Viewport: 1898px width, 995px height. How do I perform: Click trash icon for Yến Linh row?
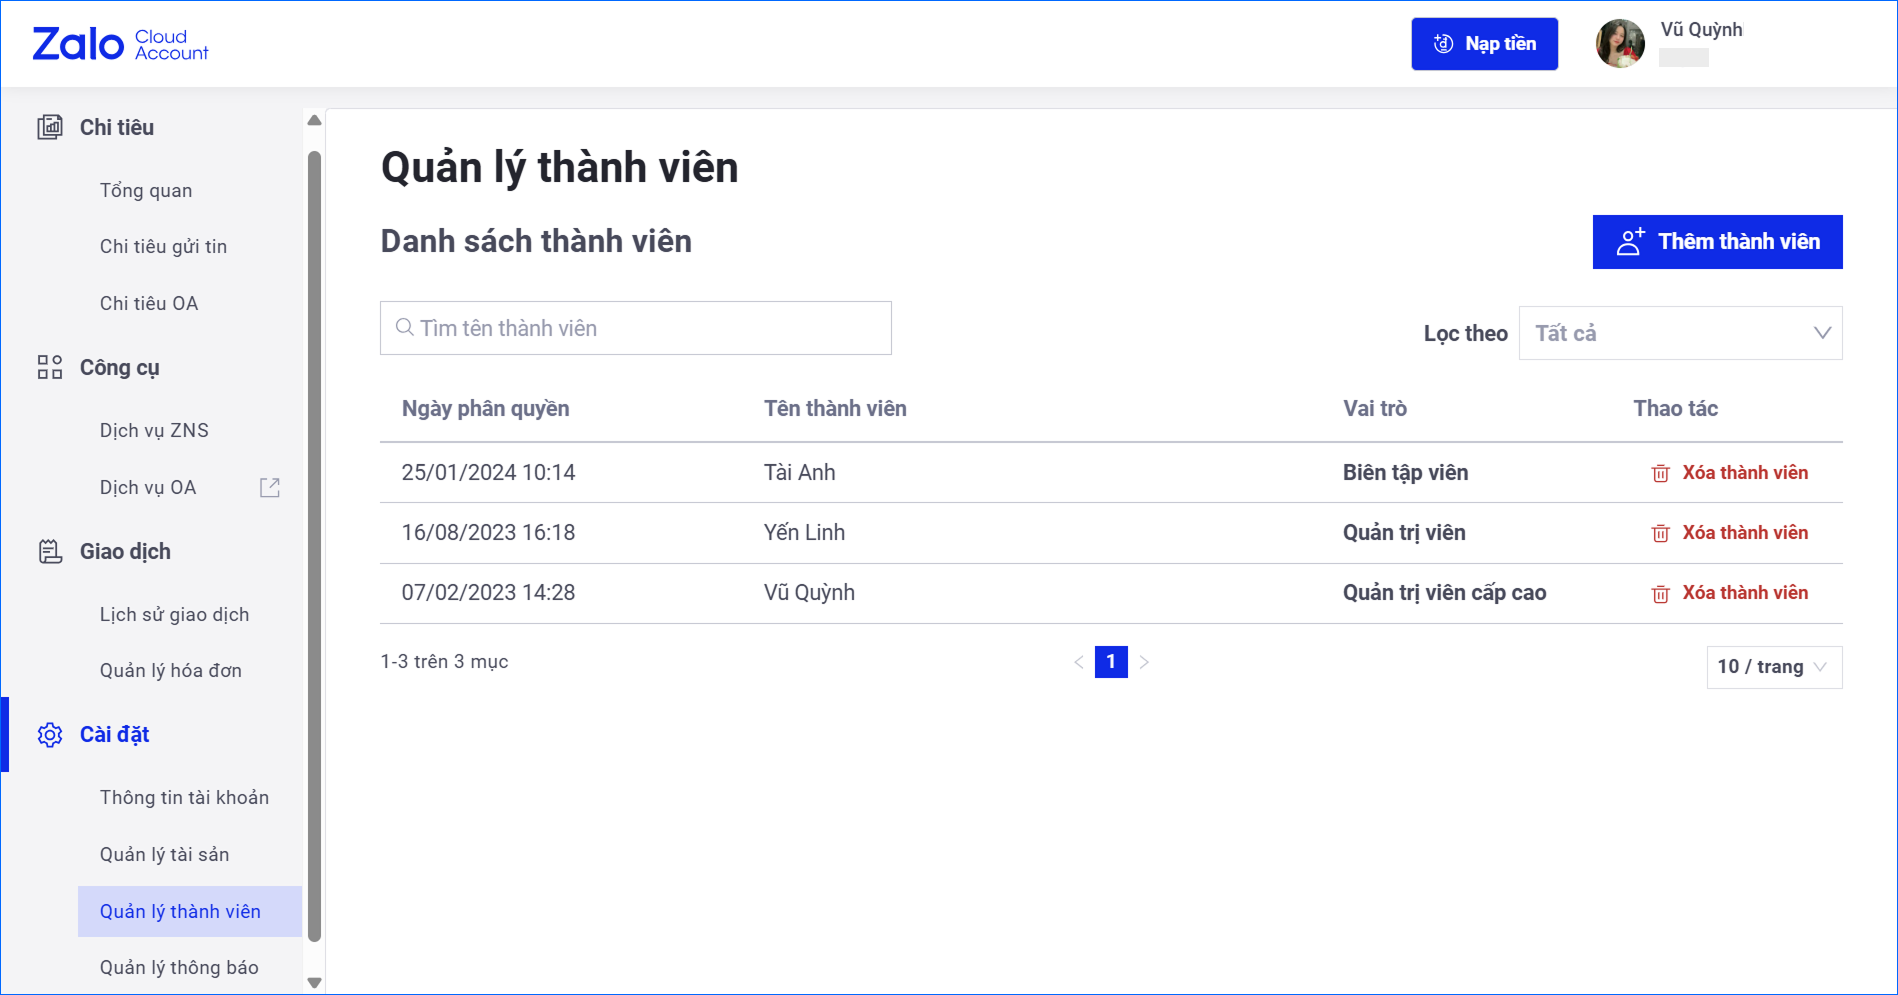tap(1660, 533)
